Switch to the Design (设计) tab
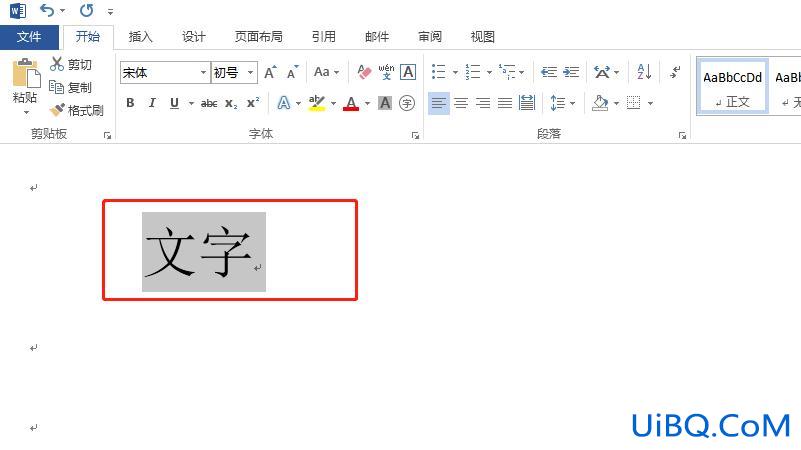 click(x=194, y=37)
